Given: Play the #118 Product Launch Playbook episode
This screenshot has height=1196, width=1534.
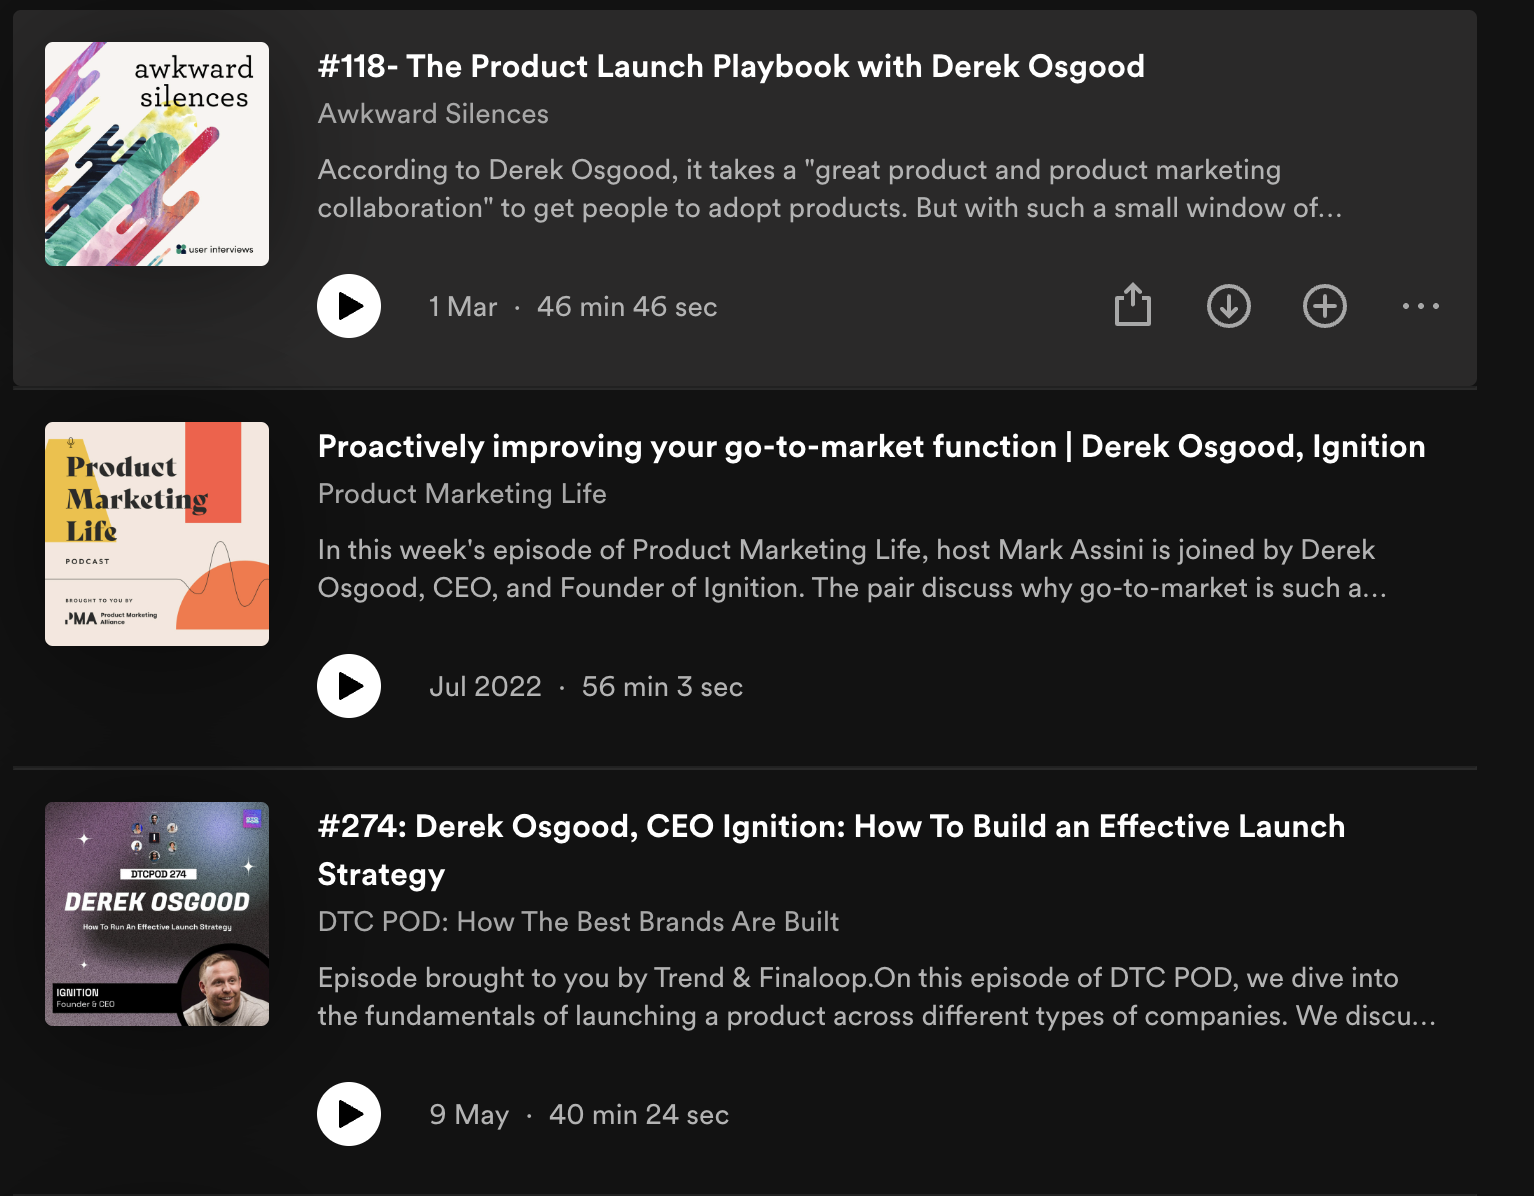Looking at the screenshot, I should pos(349,306).
